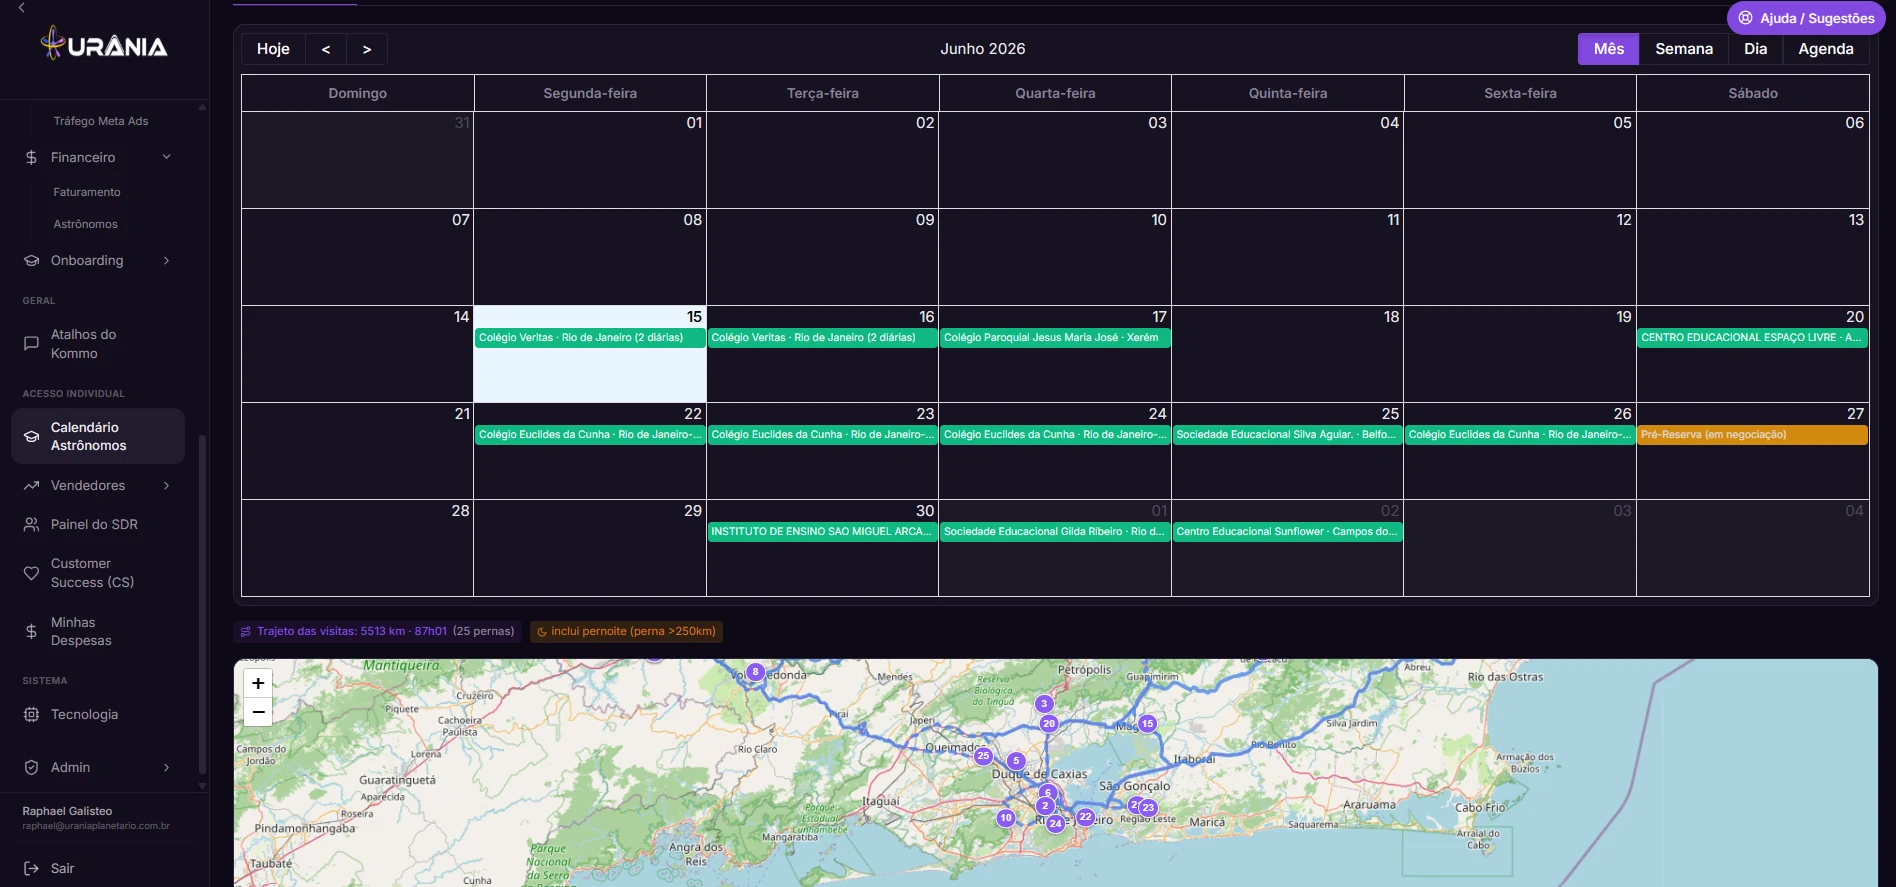Viewport: 1896px width, 887px height.
Task: Click the Hoje button
Action: [x=273, y=49]
